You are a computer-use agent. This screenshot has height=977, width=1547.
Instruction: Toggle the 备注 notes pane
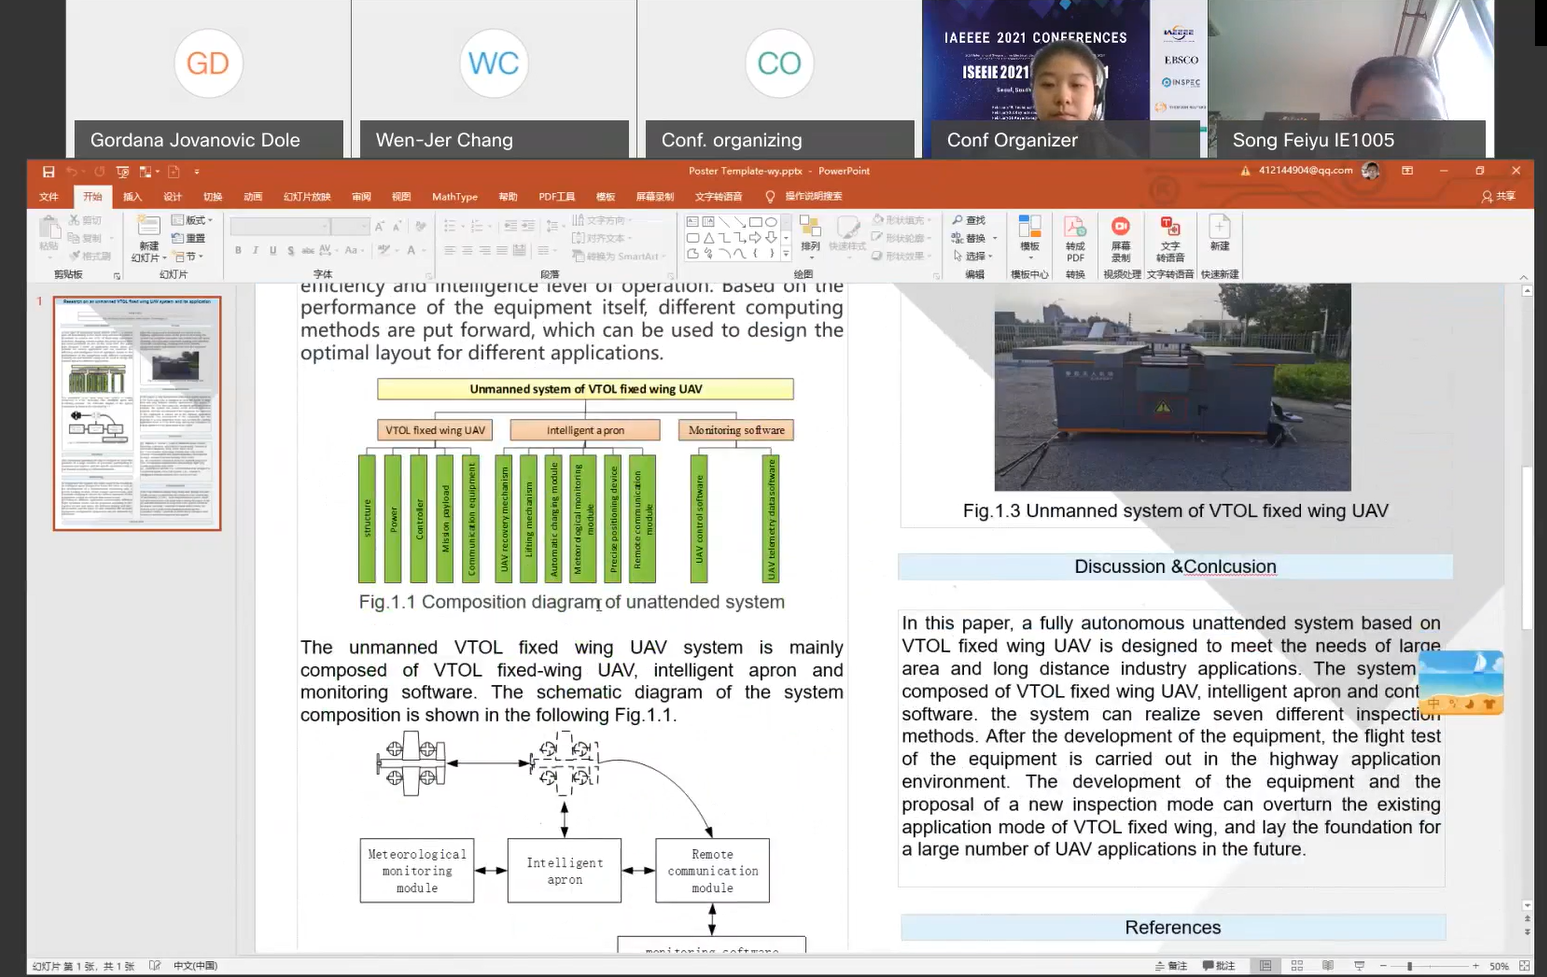coord(1171,966)
